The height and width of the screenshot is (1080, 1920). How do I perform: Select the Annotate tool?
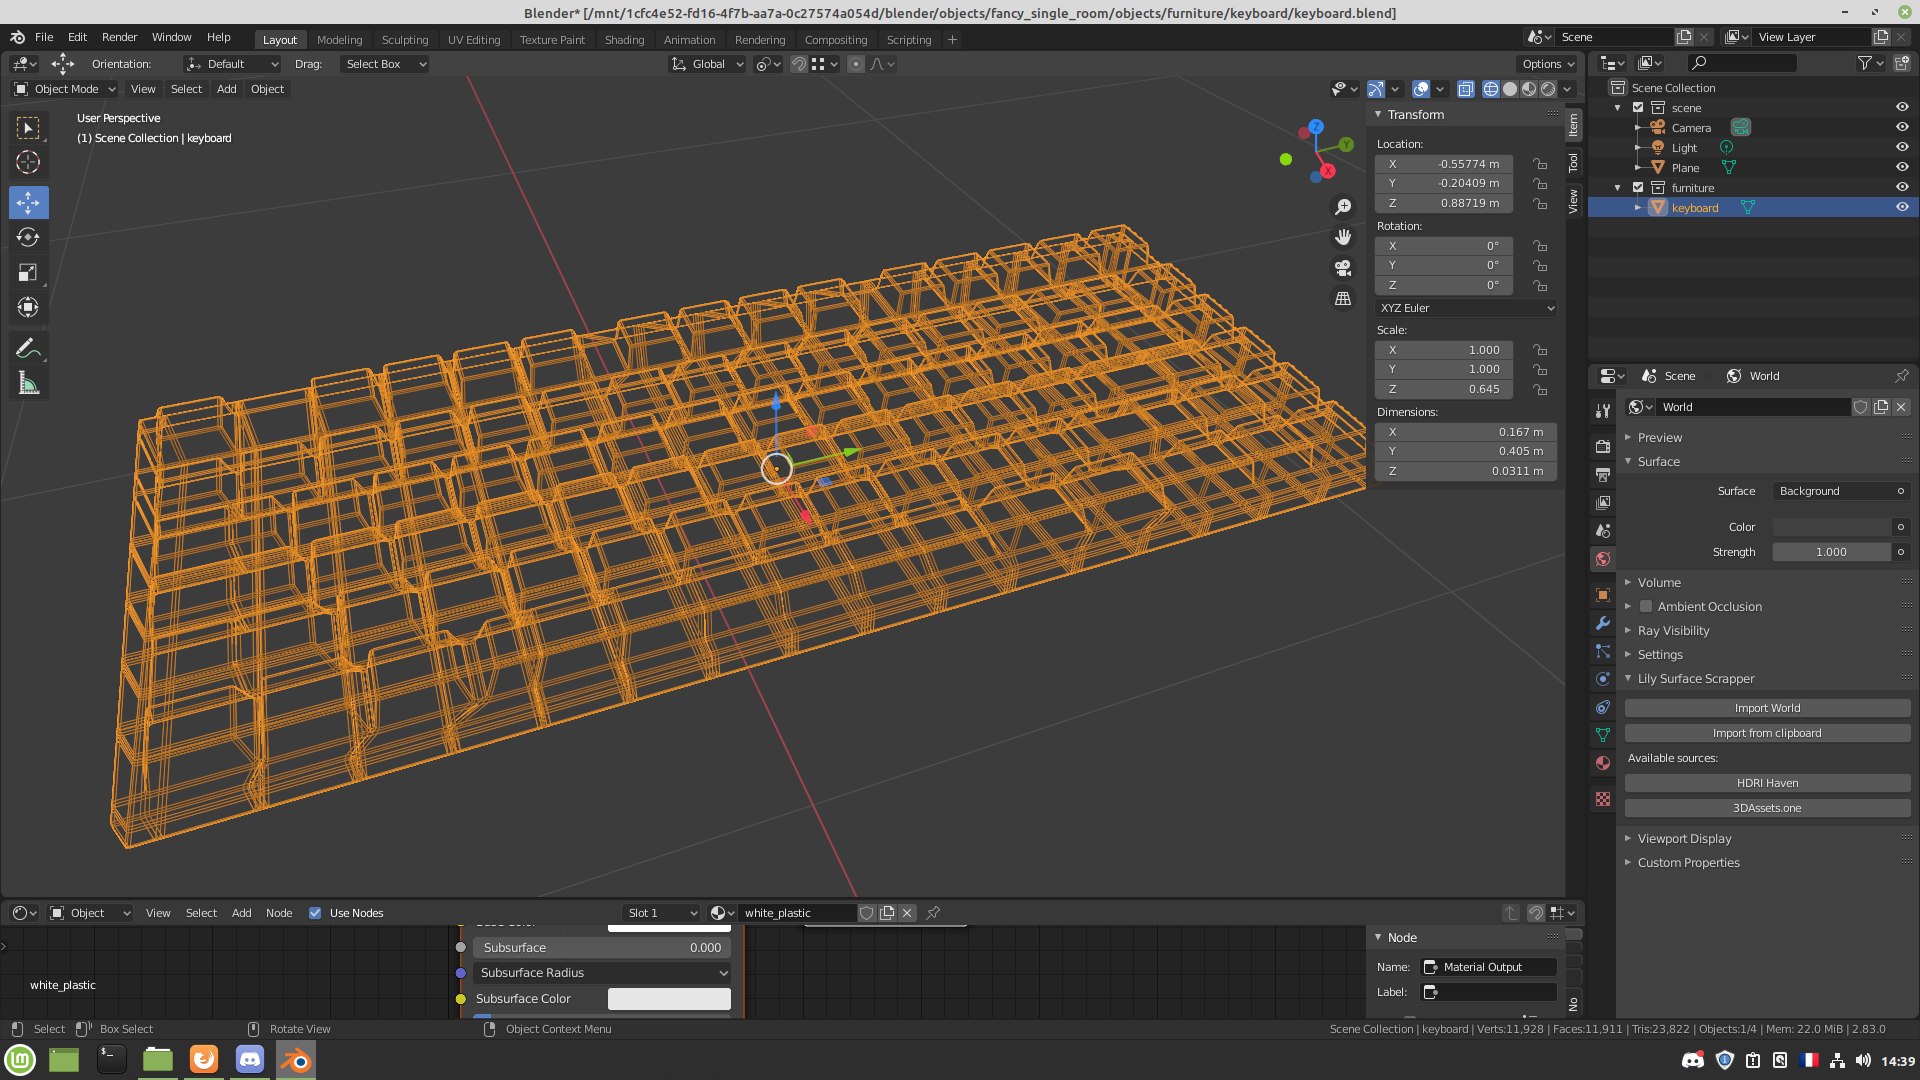[x=28, y=349]
